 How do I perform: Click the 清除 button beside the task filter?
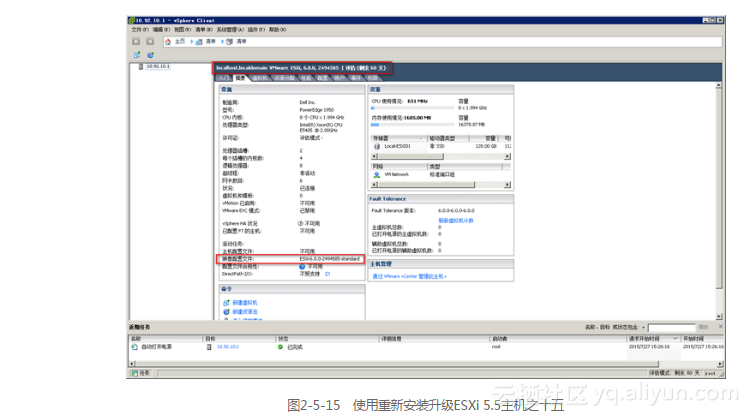tap(703, 328)
